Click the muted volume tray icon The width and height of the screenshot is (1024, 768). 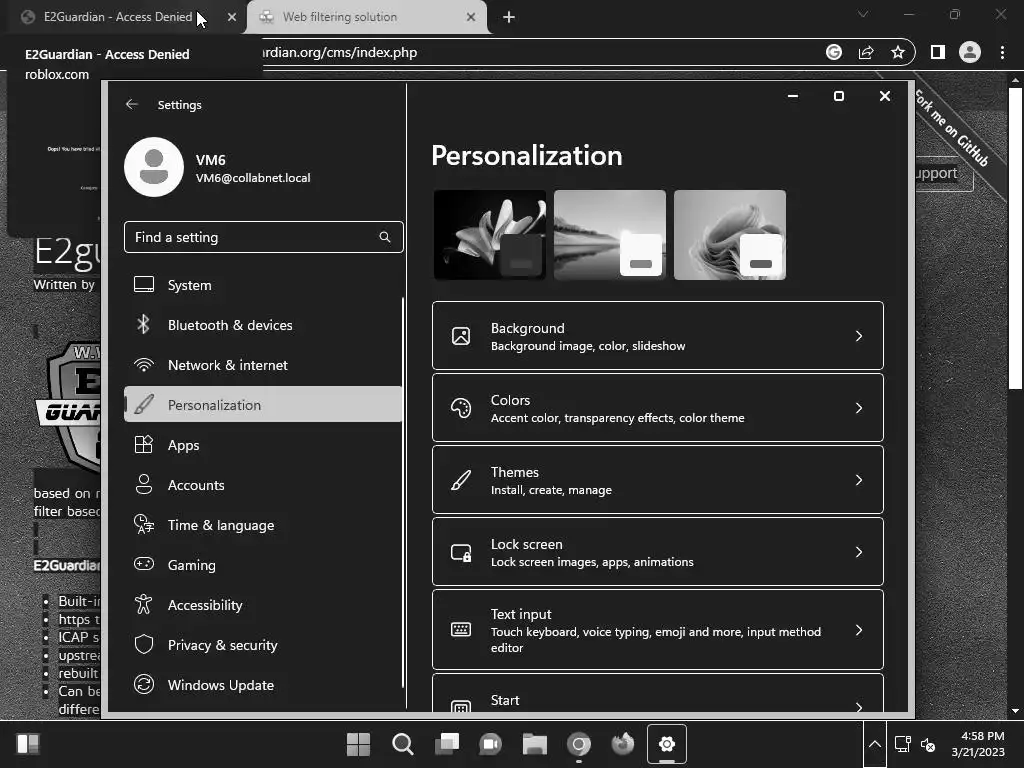pos(928,744)
